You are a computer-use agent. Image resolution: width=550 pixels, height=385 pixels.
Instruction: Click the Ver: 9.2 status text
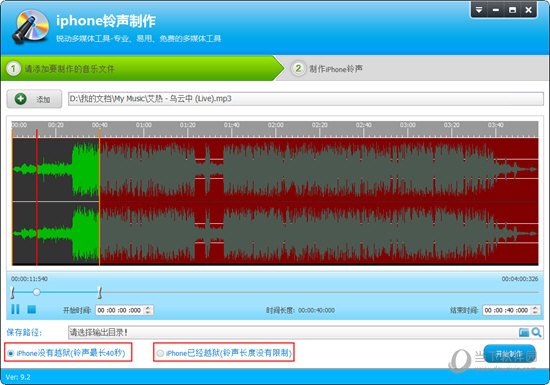(x=18, y=377)
